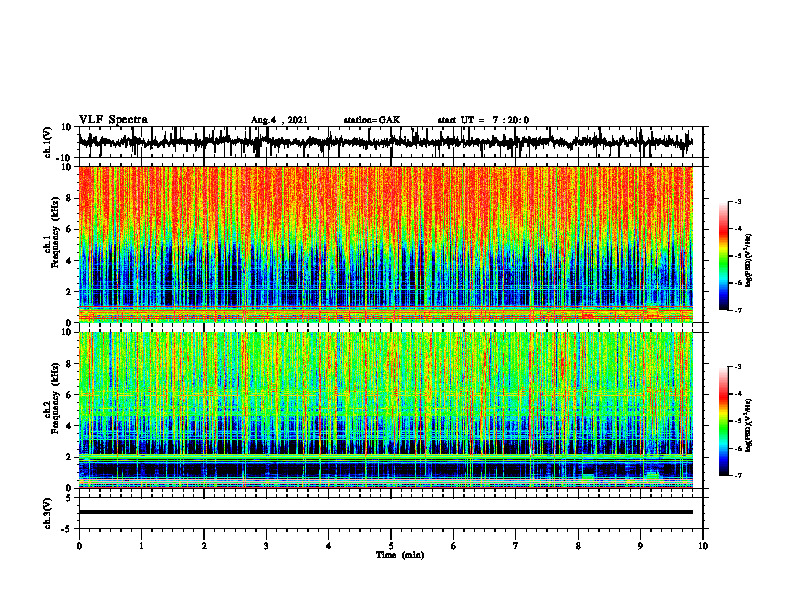Click time axis tick label "7"
792x612 pixels.
point(516,546)
